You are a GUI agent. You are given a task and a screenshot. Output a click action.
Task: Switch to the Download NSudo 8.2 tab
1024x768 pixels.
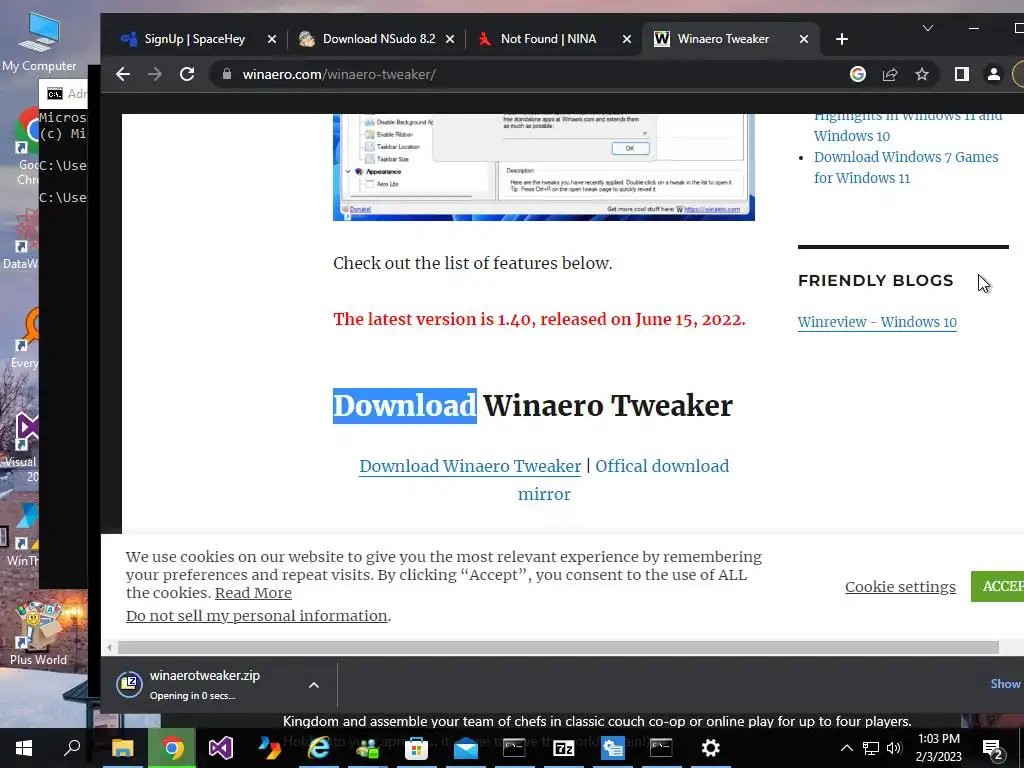click(376, 39)
